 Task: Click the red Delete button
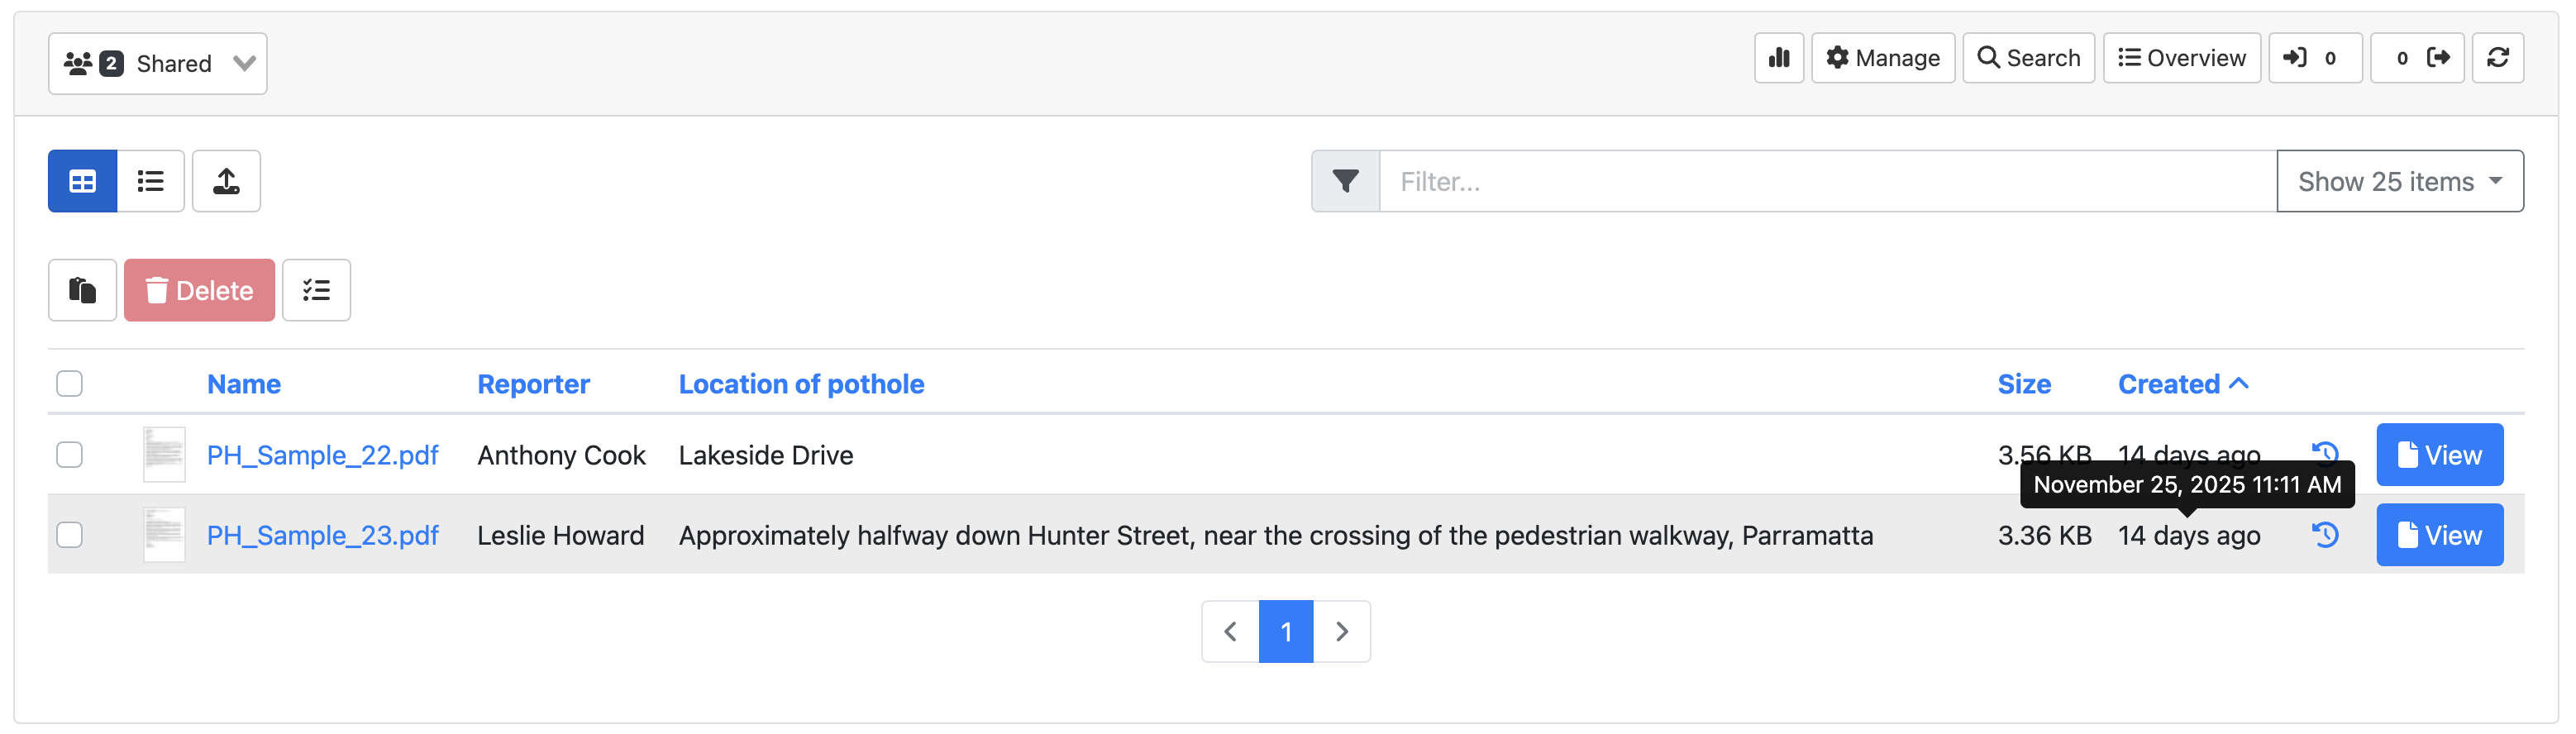pos(199,290)
